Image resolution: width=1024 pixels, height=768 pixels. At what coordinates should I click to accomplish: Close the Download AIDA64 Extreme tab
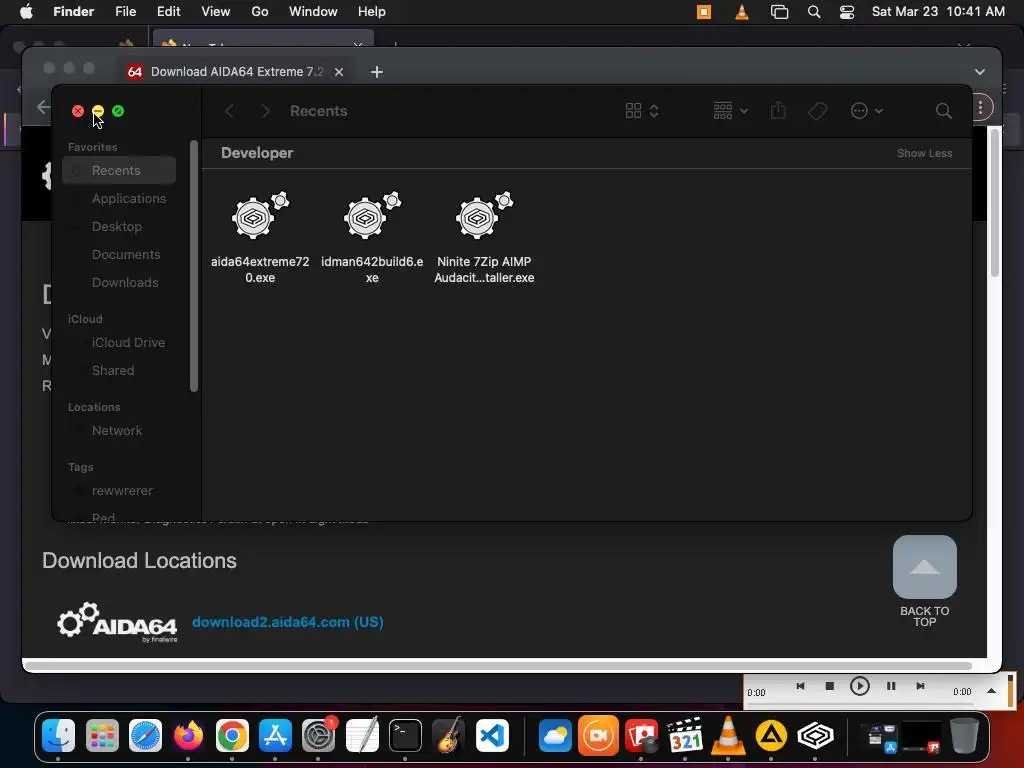click(339, 72)
